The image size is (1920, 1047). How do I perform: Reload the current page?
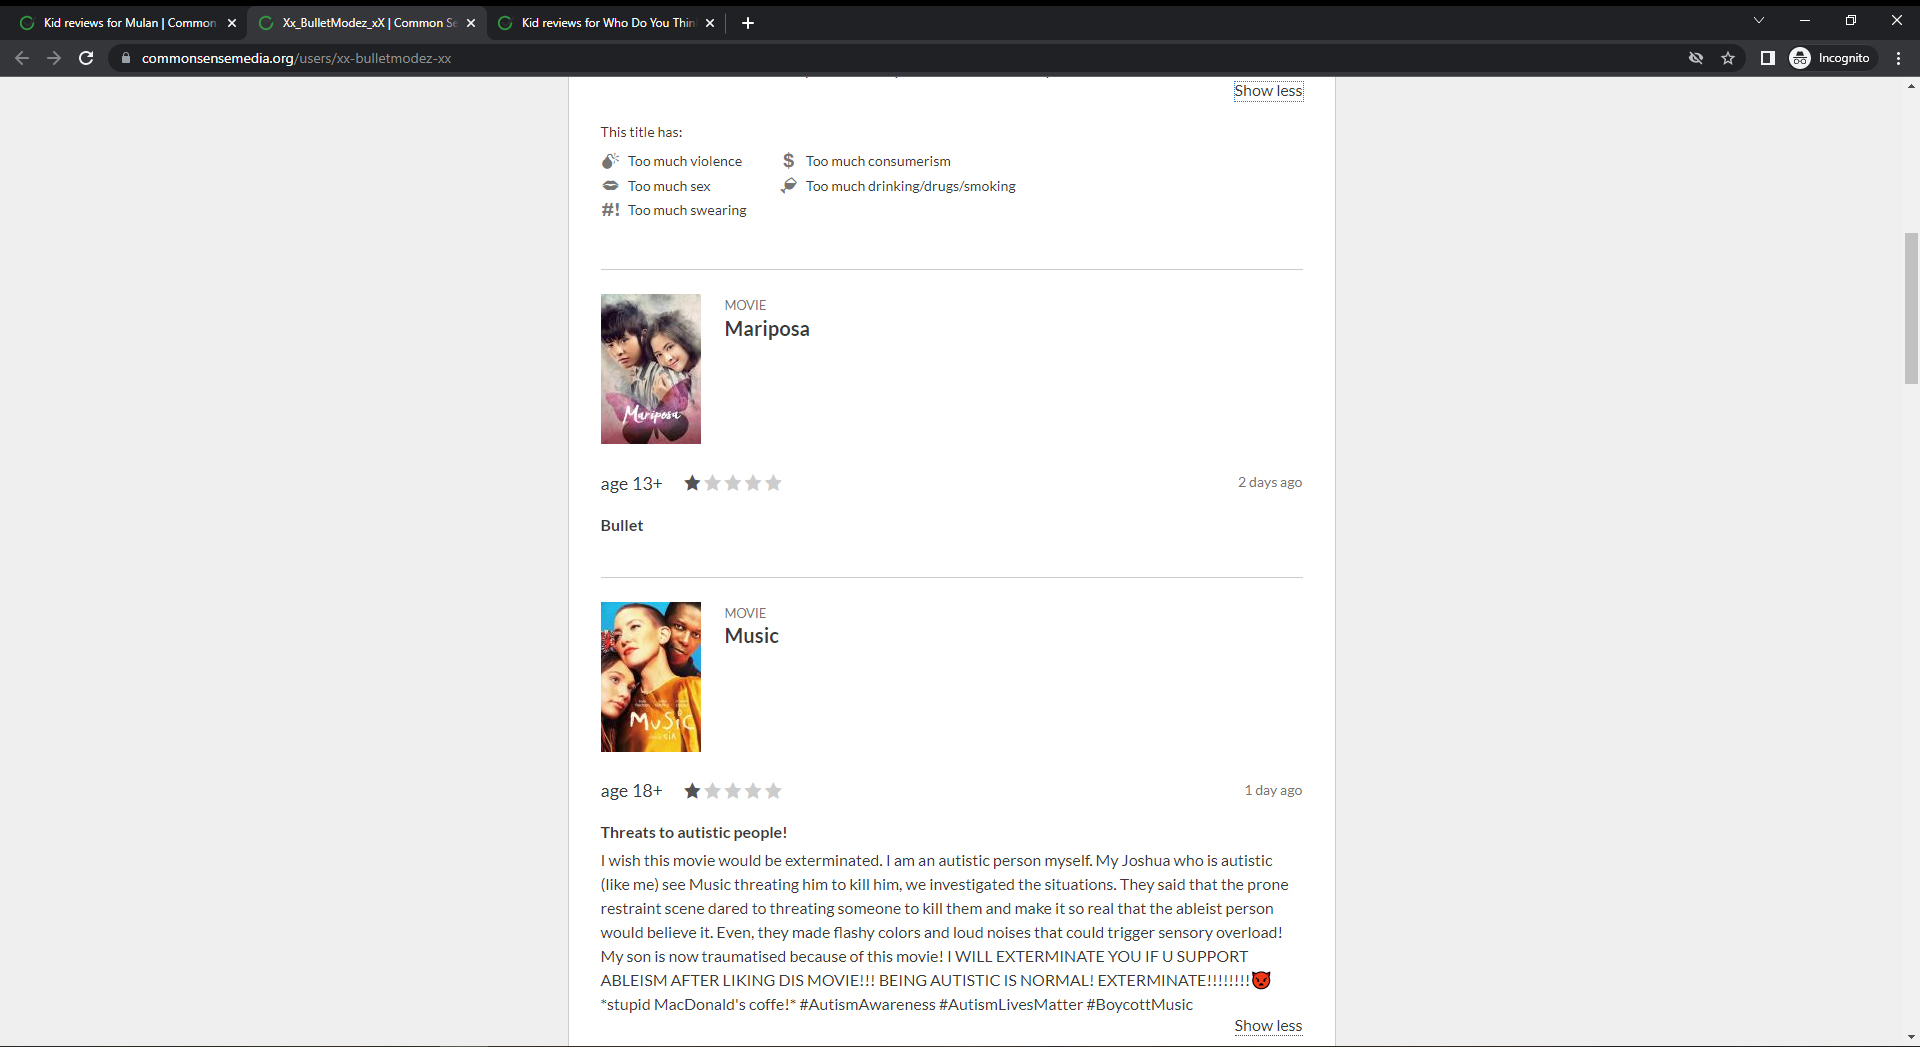[x=86, y=58]
